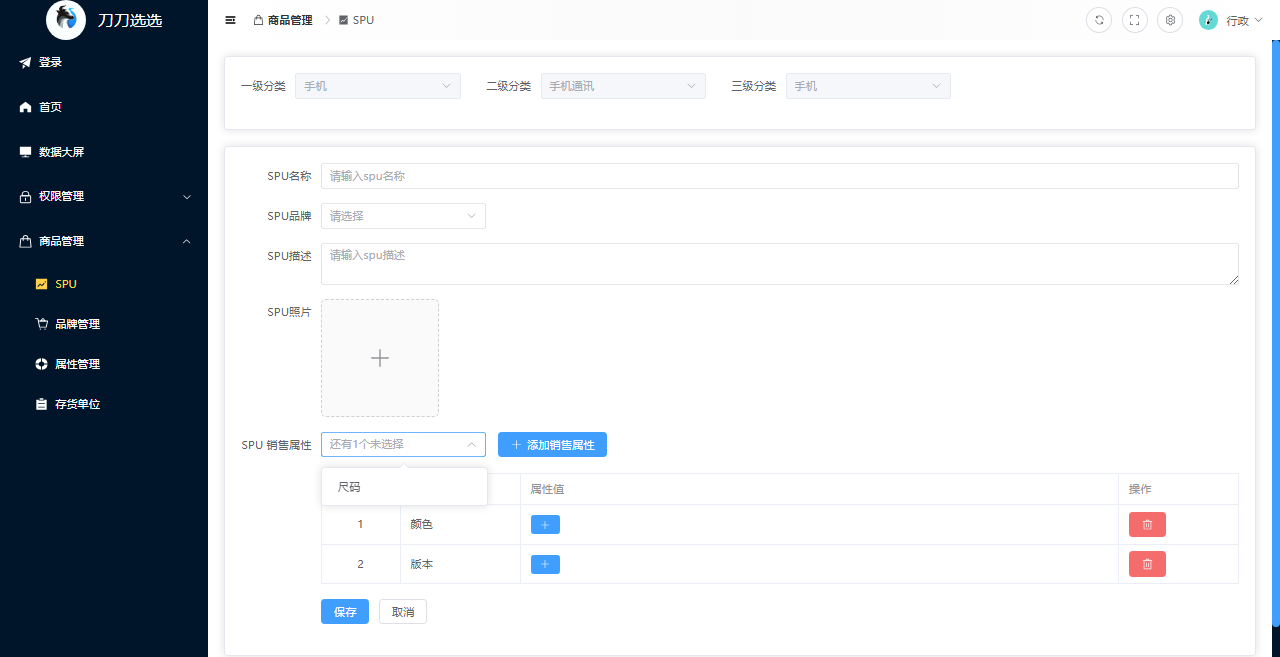1280x657 pixels.
Task: Open the 一级分类 dropdown
Action: tap(378, 86)
